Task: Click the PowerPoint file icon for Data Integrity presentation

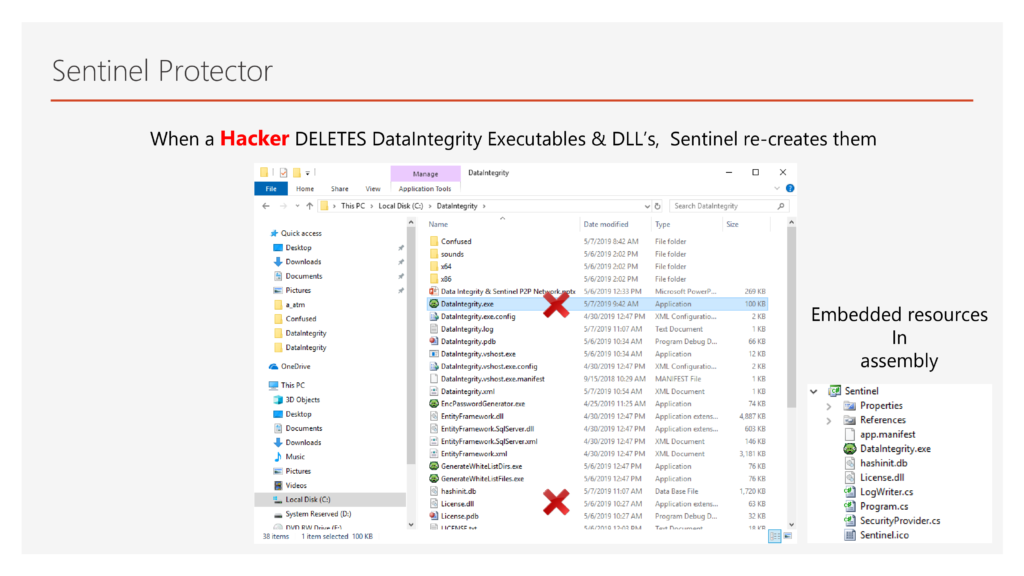Action: click(x=434, y=291)
